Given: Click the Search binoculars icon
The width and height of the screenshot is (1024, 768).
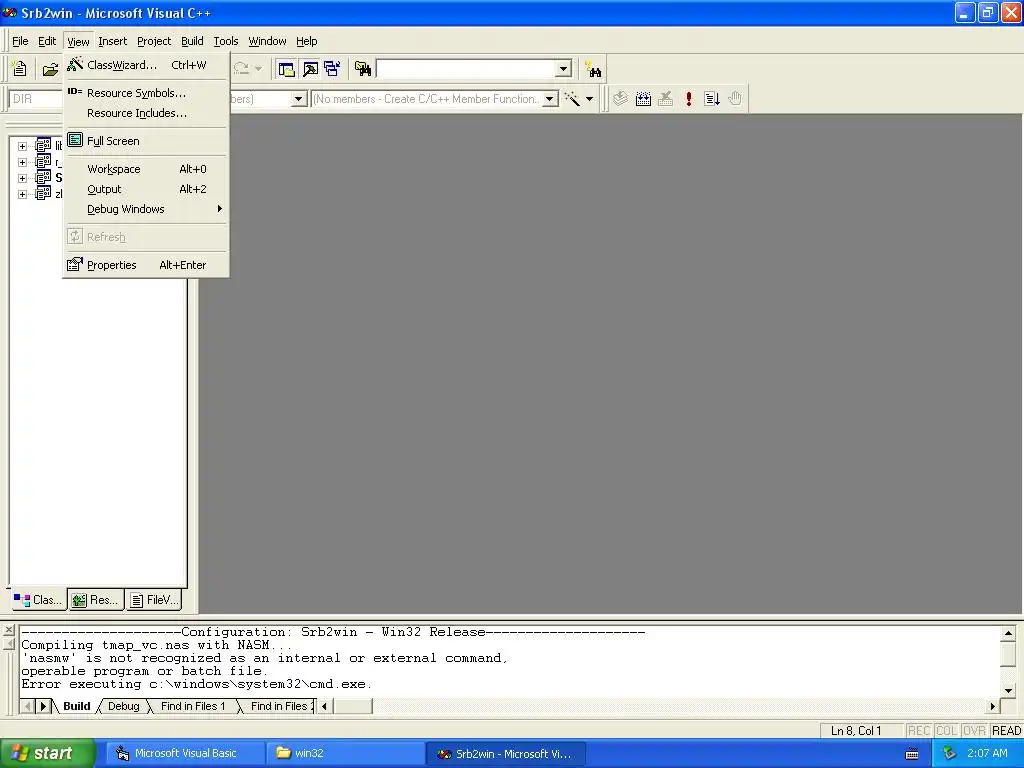Looking at the screenshot, I should (593, 69).
